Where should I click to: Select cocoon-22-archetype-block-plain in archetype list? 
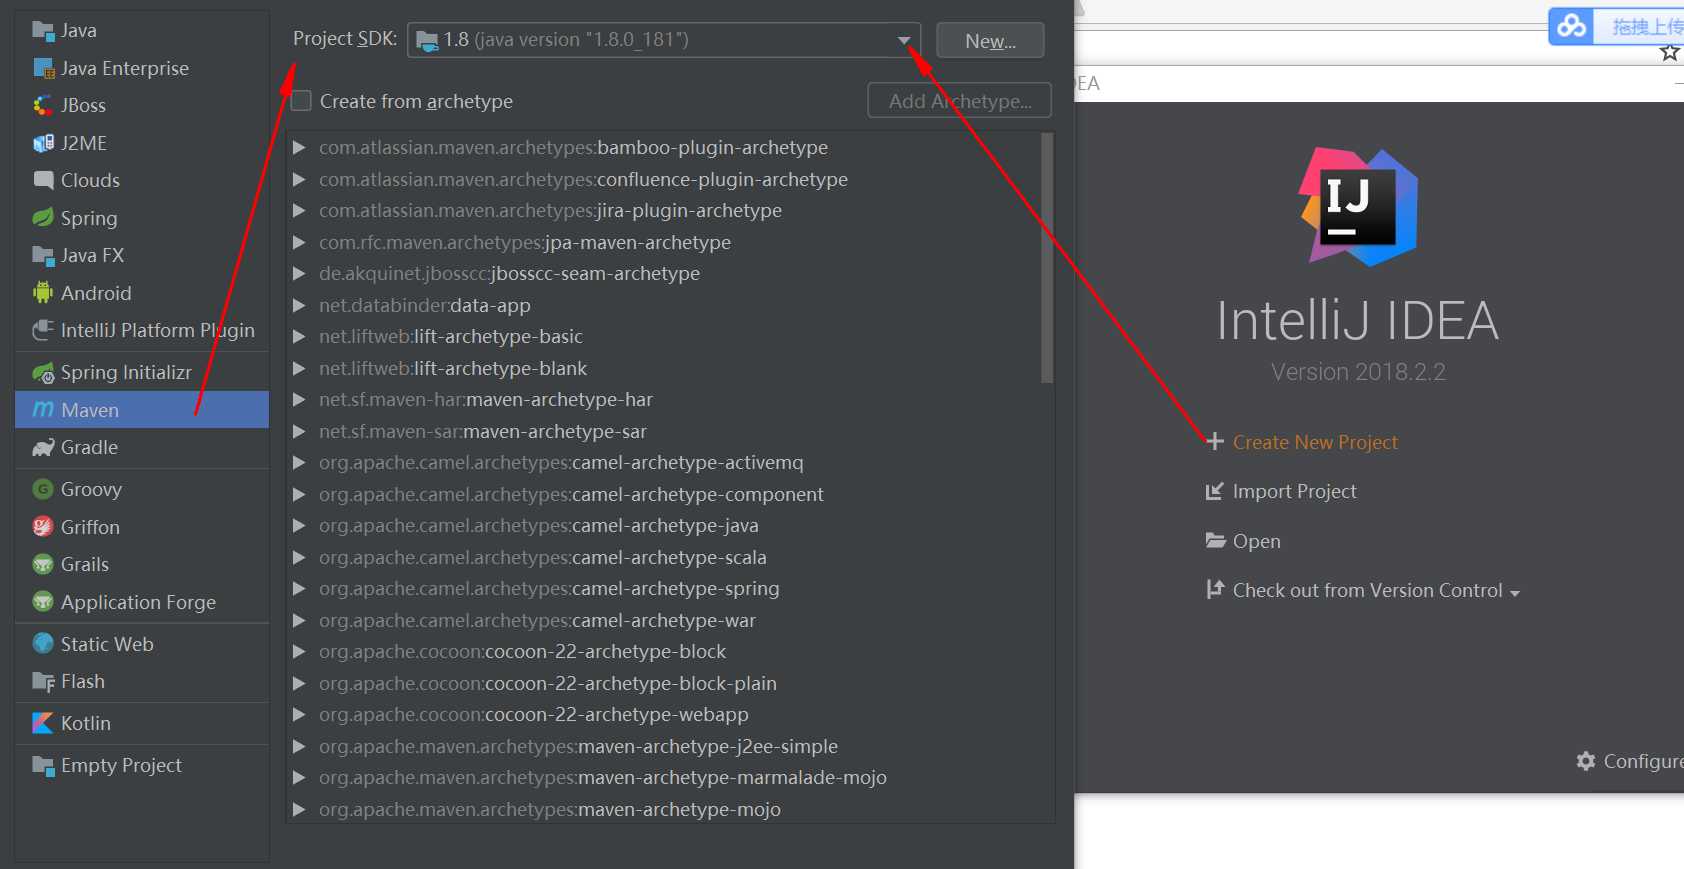[x=548, y=684]
